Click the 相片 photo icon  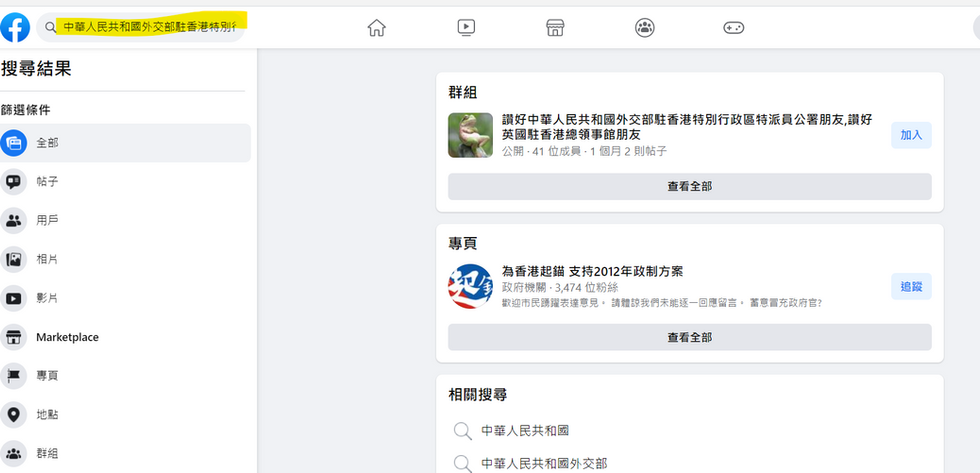13,259
